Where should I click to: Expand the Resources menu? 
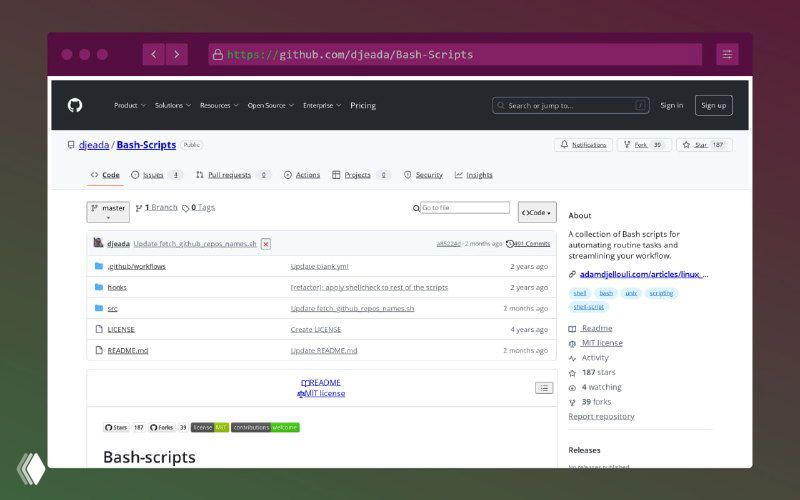219,106
